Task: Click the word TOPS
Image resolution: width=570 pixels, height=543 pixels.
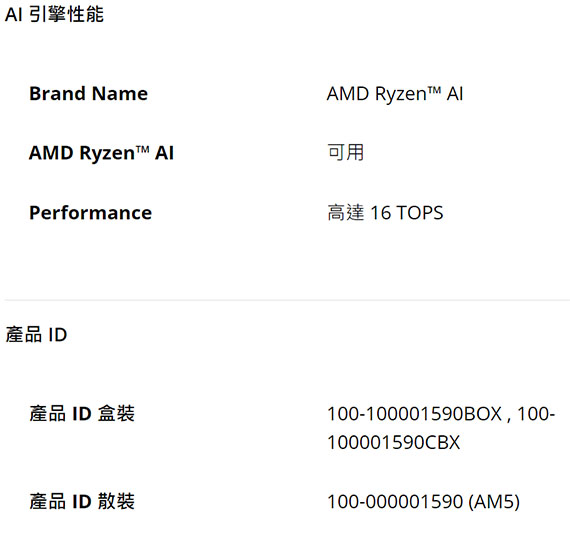Action: (x=420, y=213)
